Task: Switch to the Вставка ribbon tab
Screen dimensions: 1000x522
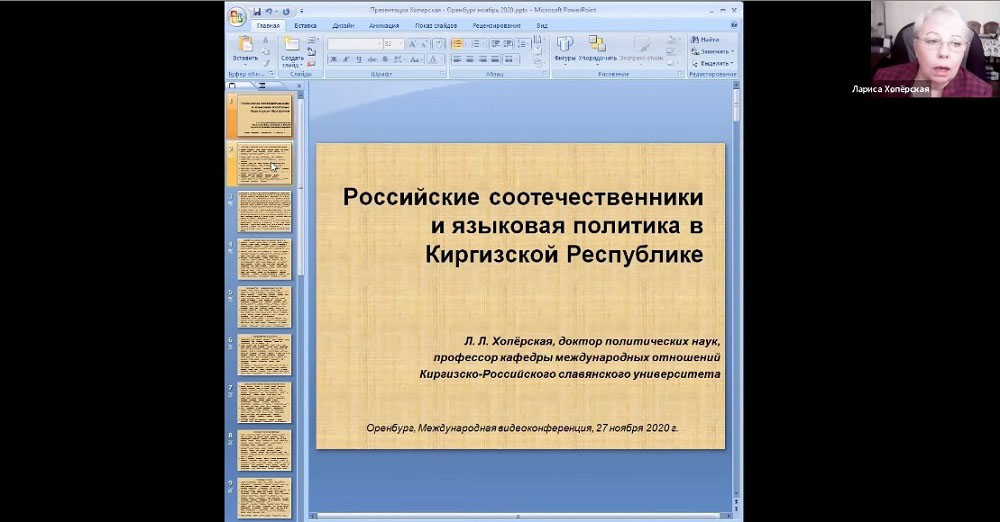Action: pyautogui.click(x=306, y=25)
